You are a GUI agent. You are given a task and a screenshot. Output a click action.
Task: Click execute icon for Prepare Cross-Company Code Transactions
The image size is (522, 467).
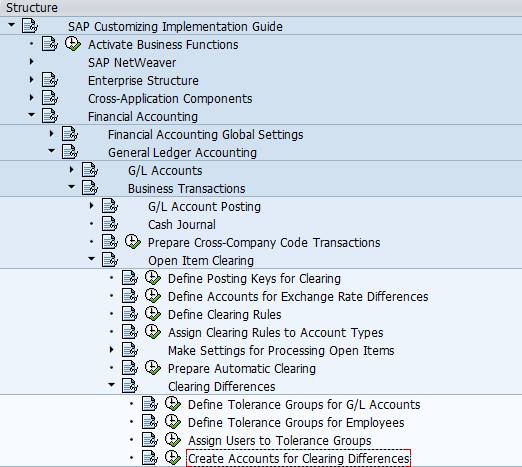point(133,242)
